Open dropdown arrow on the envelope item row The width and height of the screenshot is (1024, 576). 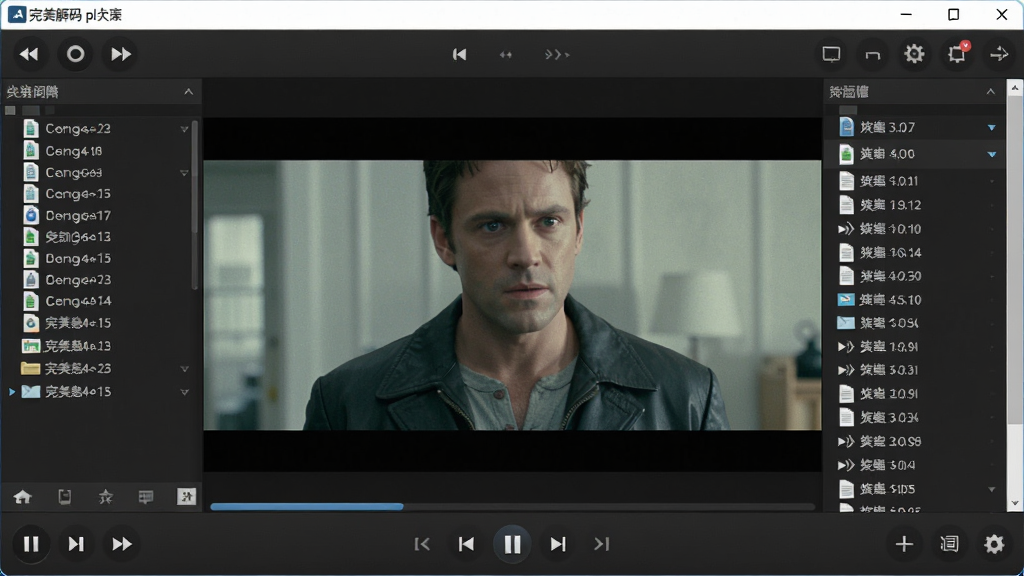184,392
